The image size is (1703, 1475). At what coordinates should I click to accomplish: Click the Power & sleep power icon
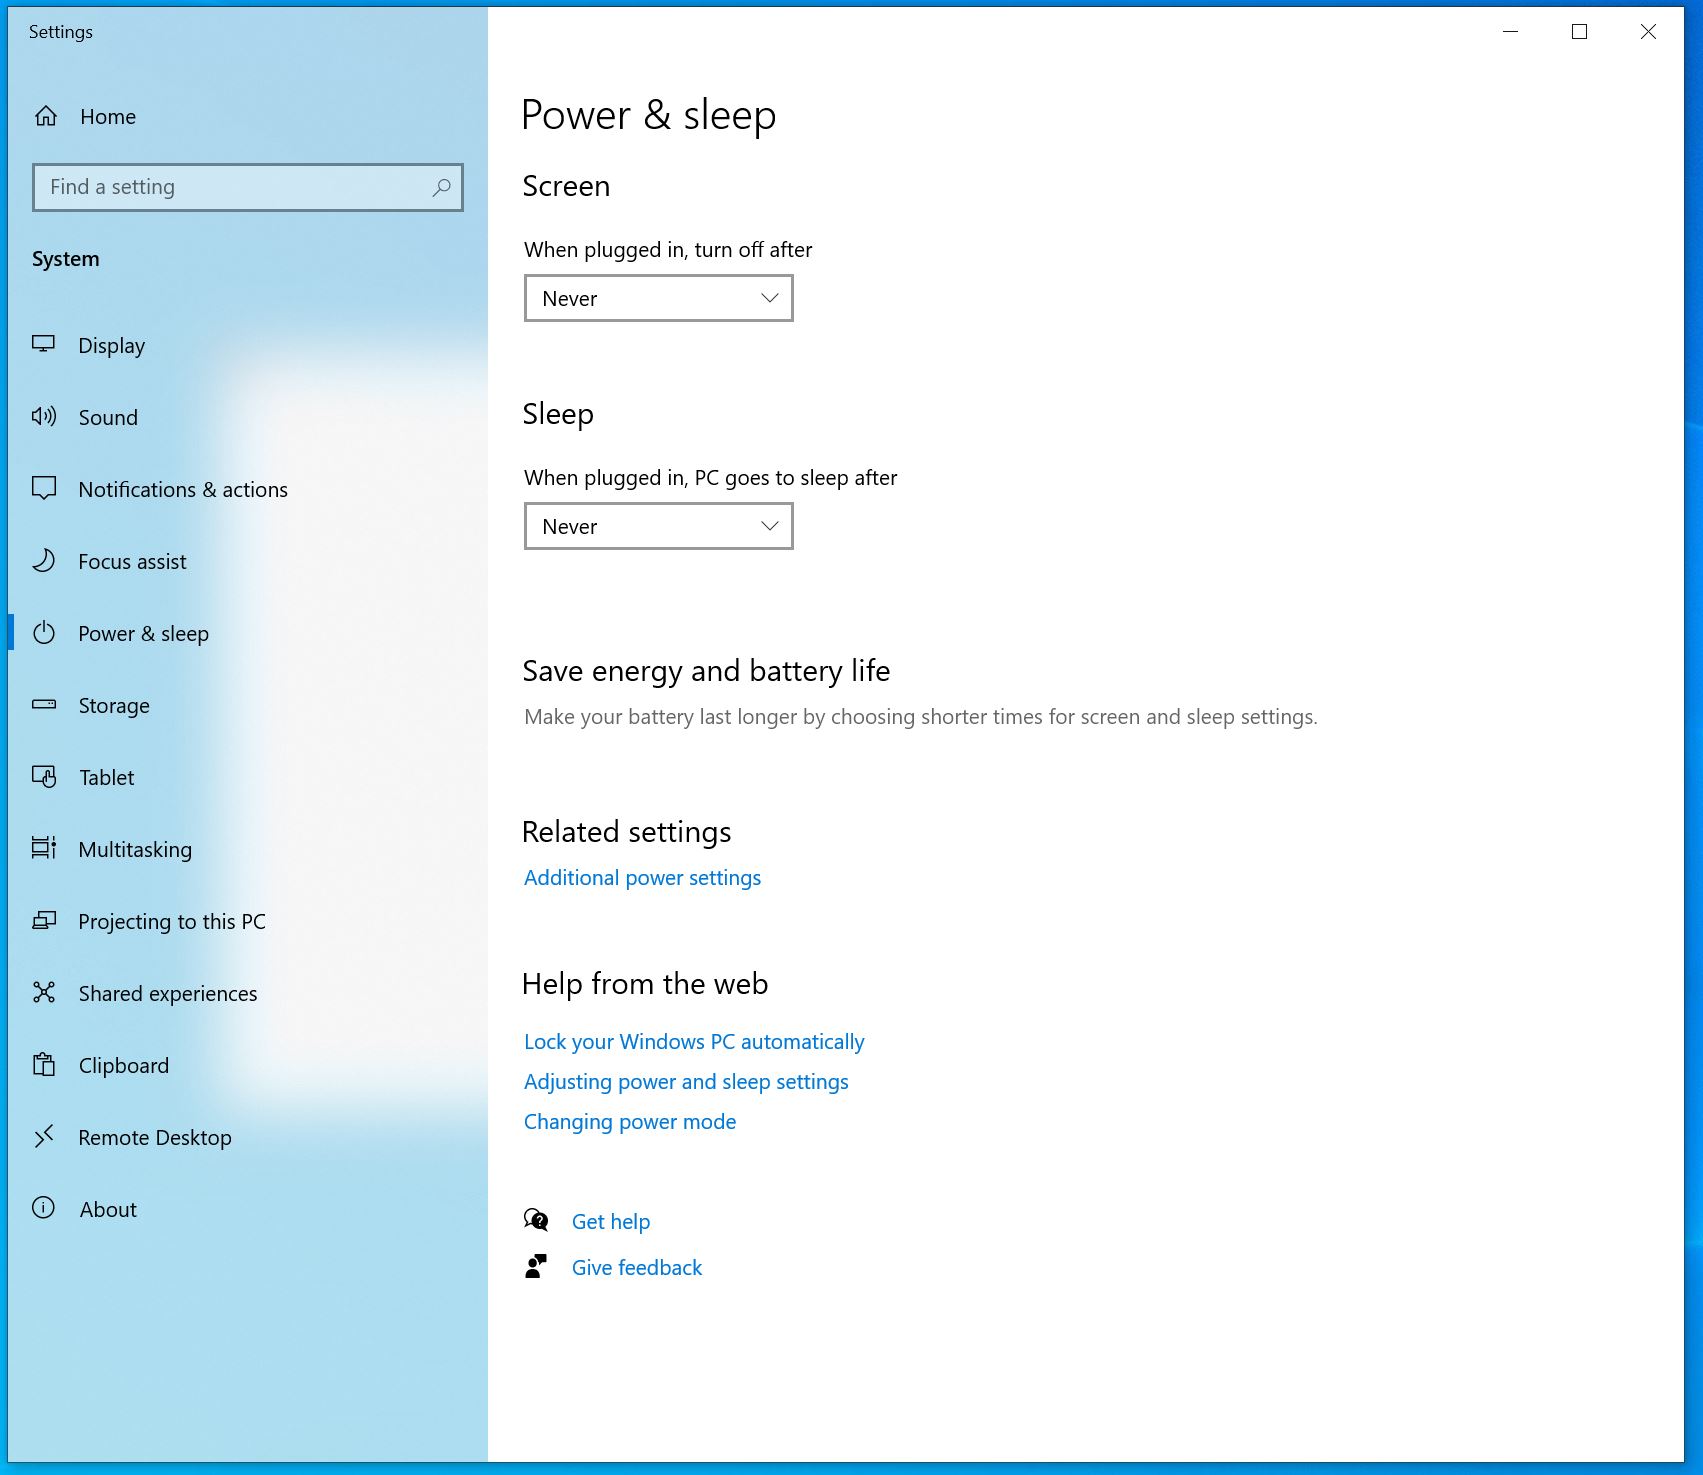click(x=44, y=633)
